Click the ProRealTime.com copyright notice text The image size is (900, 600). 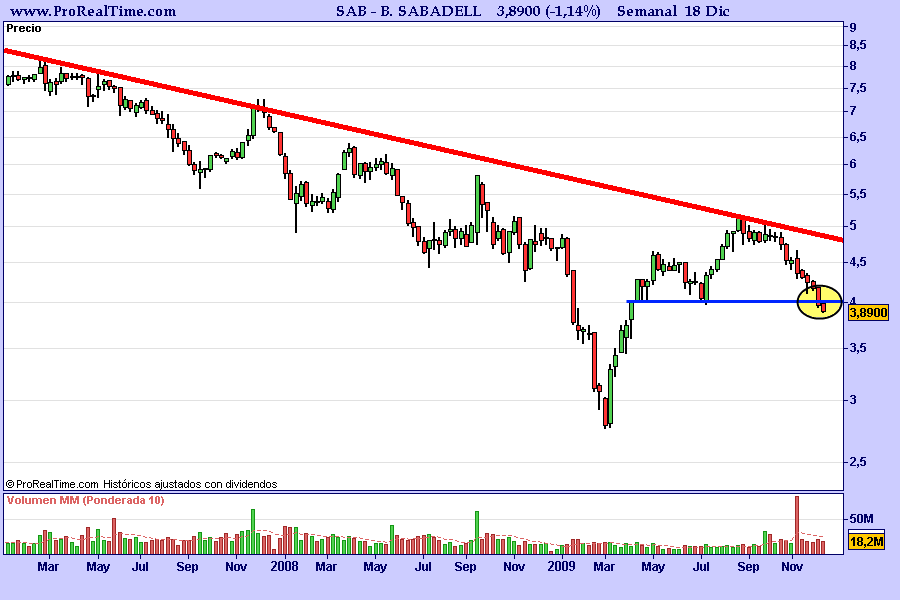[141, 484]
